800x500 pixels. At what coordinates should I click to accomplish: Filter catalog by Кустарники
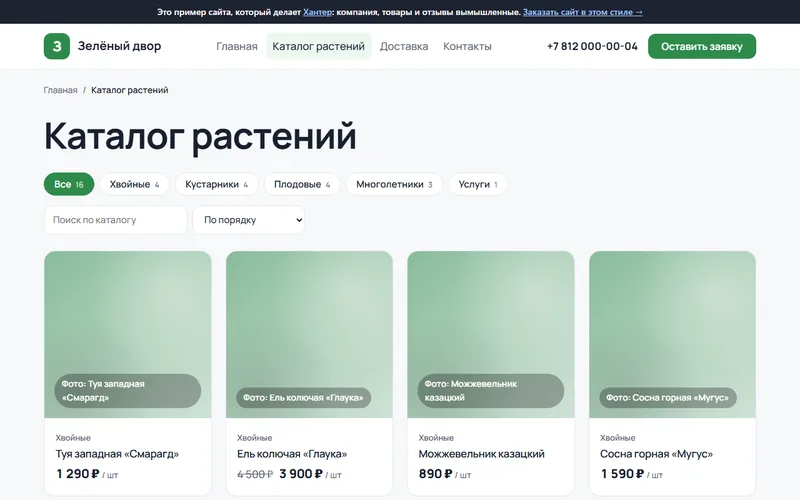[x=217, y=184]
